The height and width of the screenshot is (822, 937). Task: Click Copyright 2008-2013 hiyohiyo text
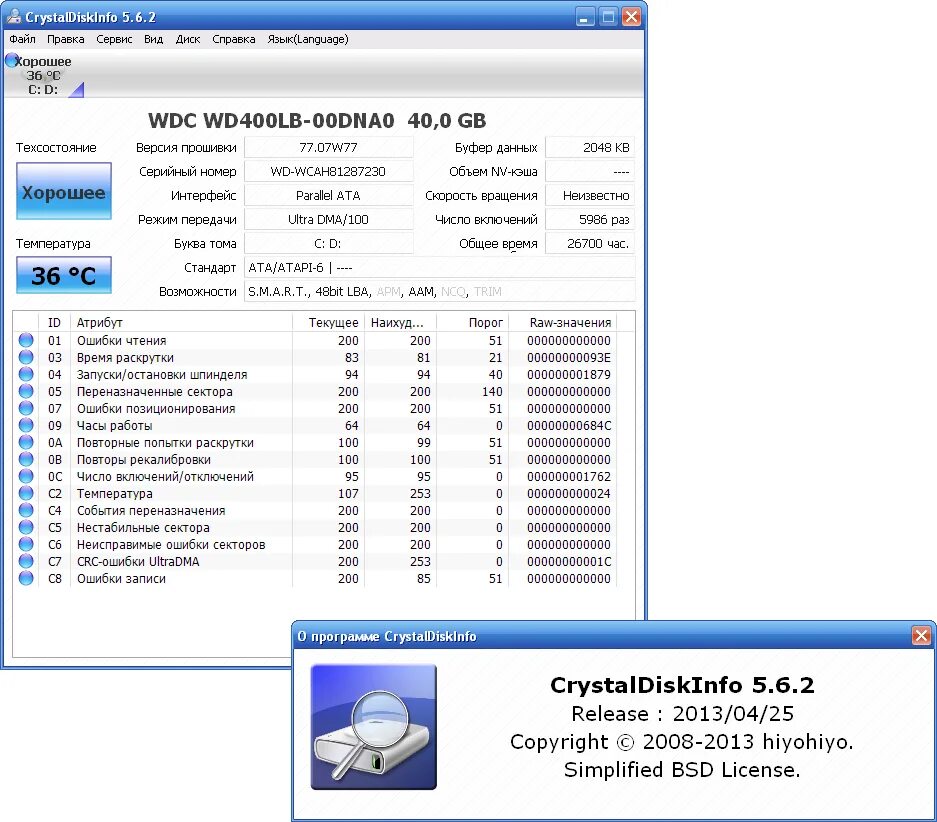click(682, 741)
